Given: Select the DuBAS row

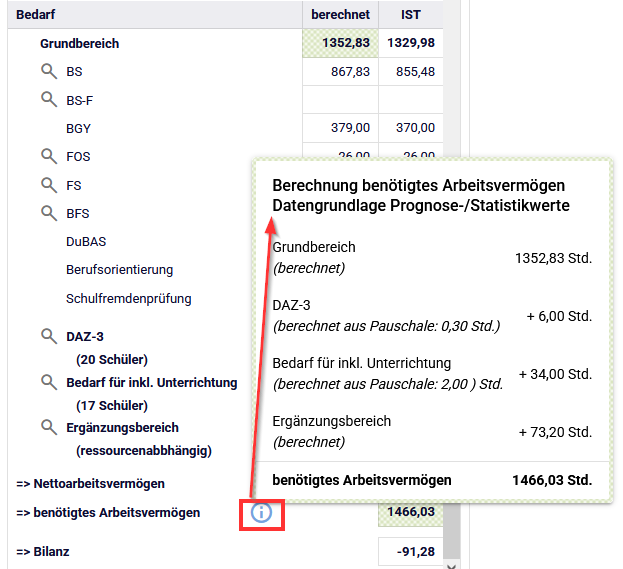Looking at the screenshot, I should [86, 242].
